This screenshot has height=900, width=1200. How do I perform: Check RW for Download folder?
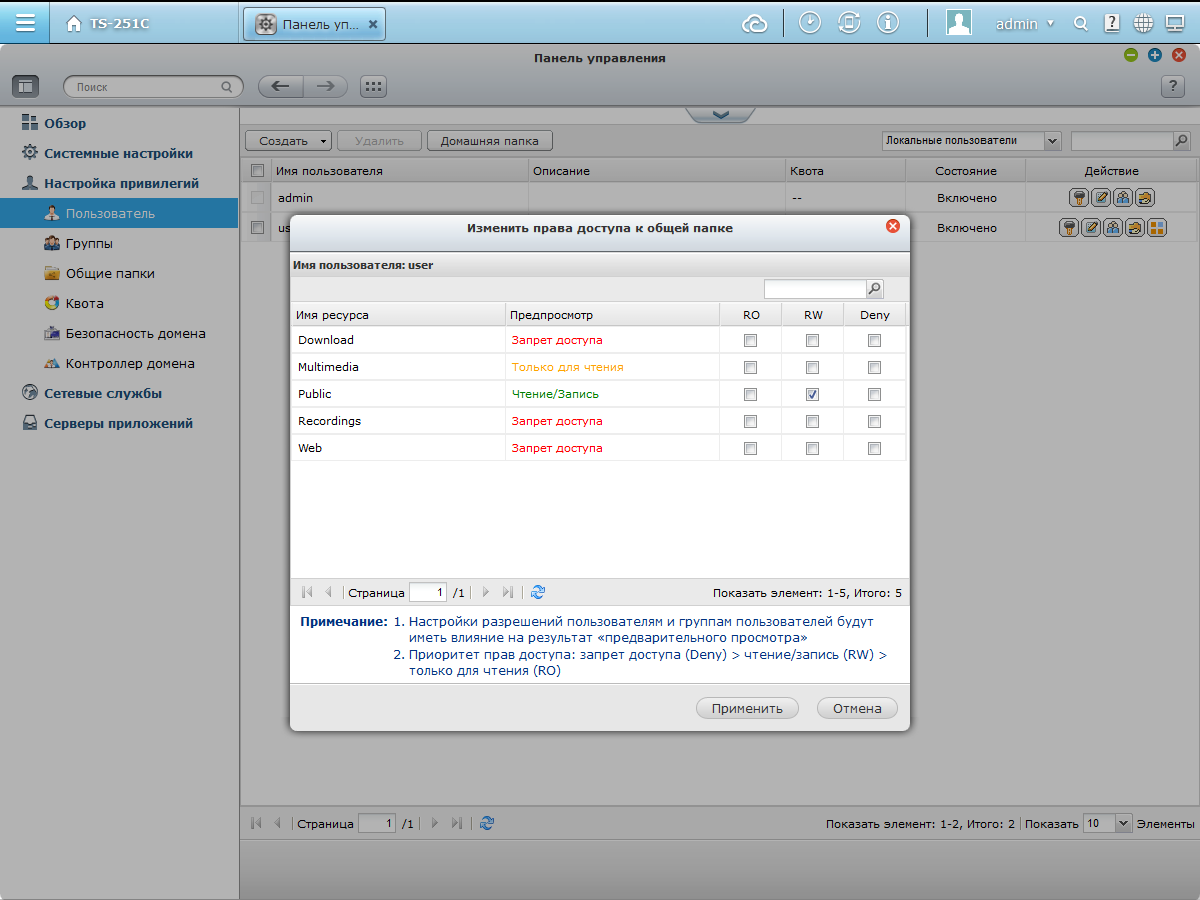pyautogui.click(x=813, y=340)
